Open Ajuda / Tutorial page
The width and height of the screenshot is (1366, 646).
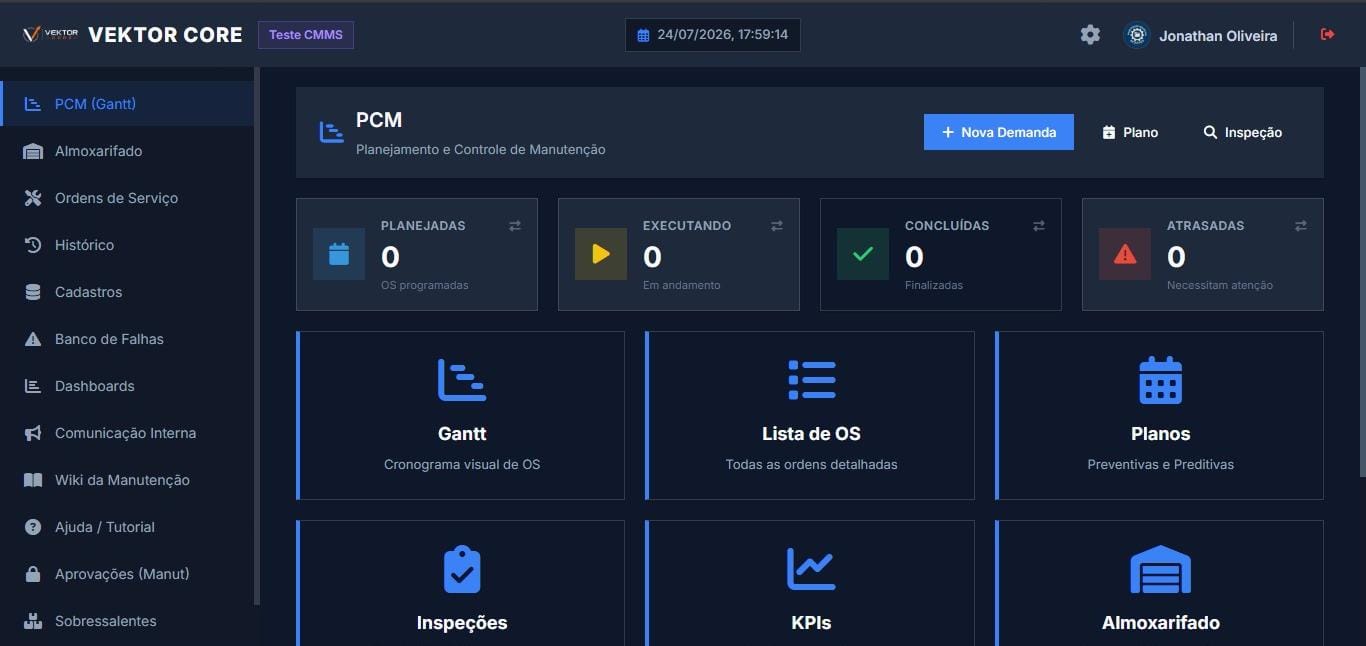(127, 527)
